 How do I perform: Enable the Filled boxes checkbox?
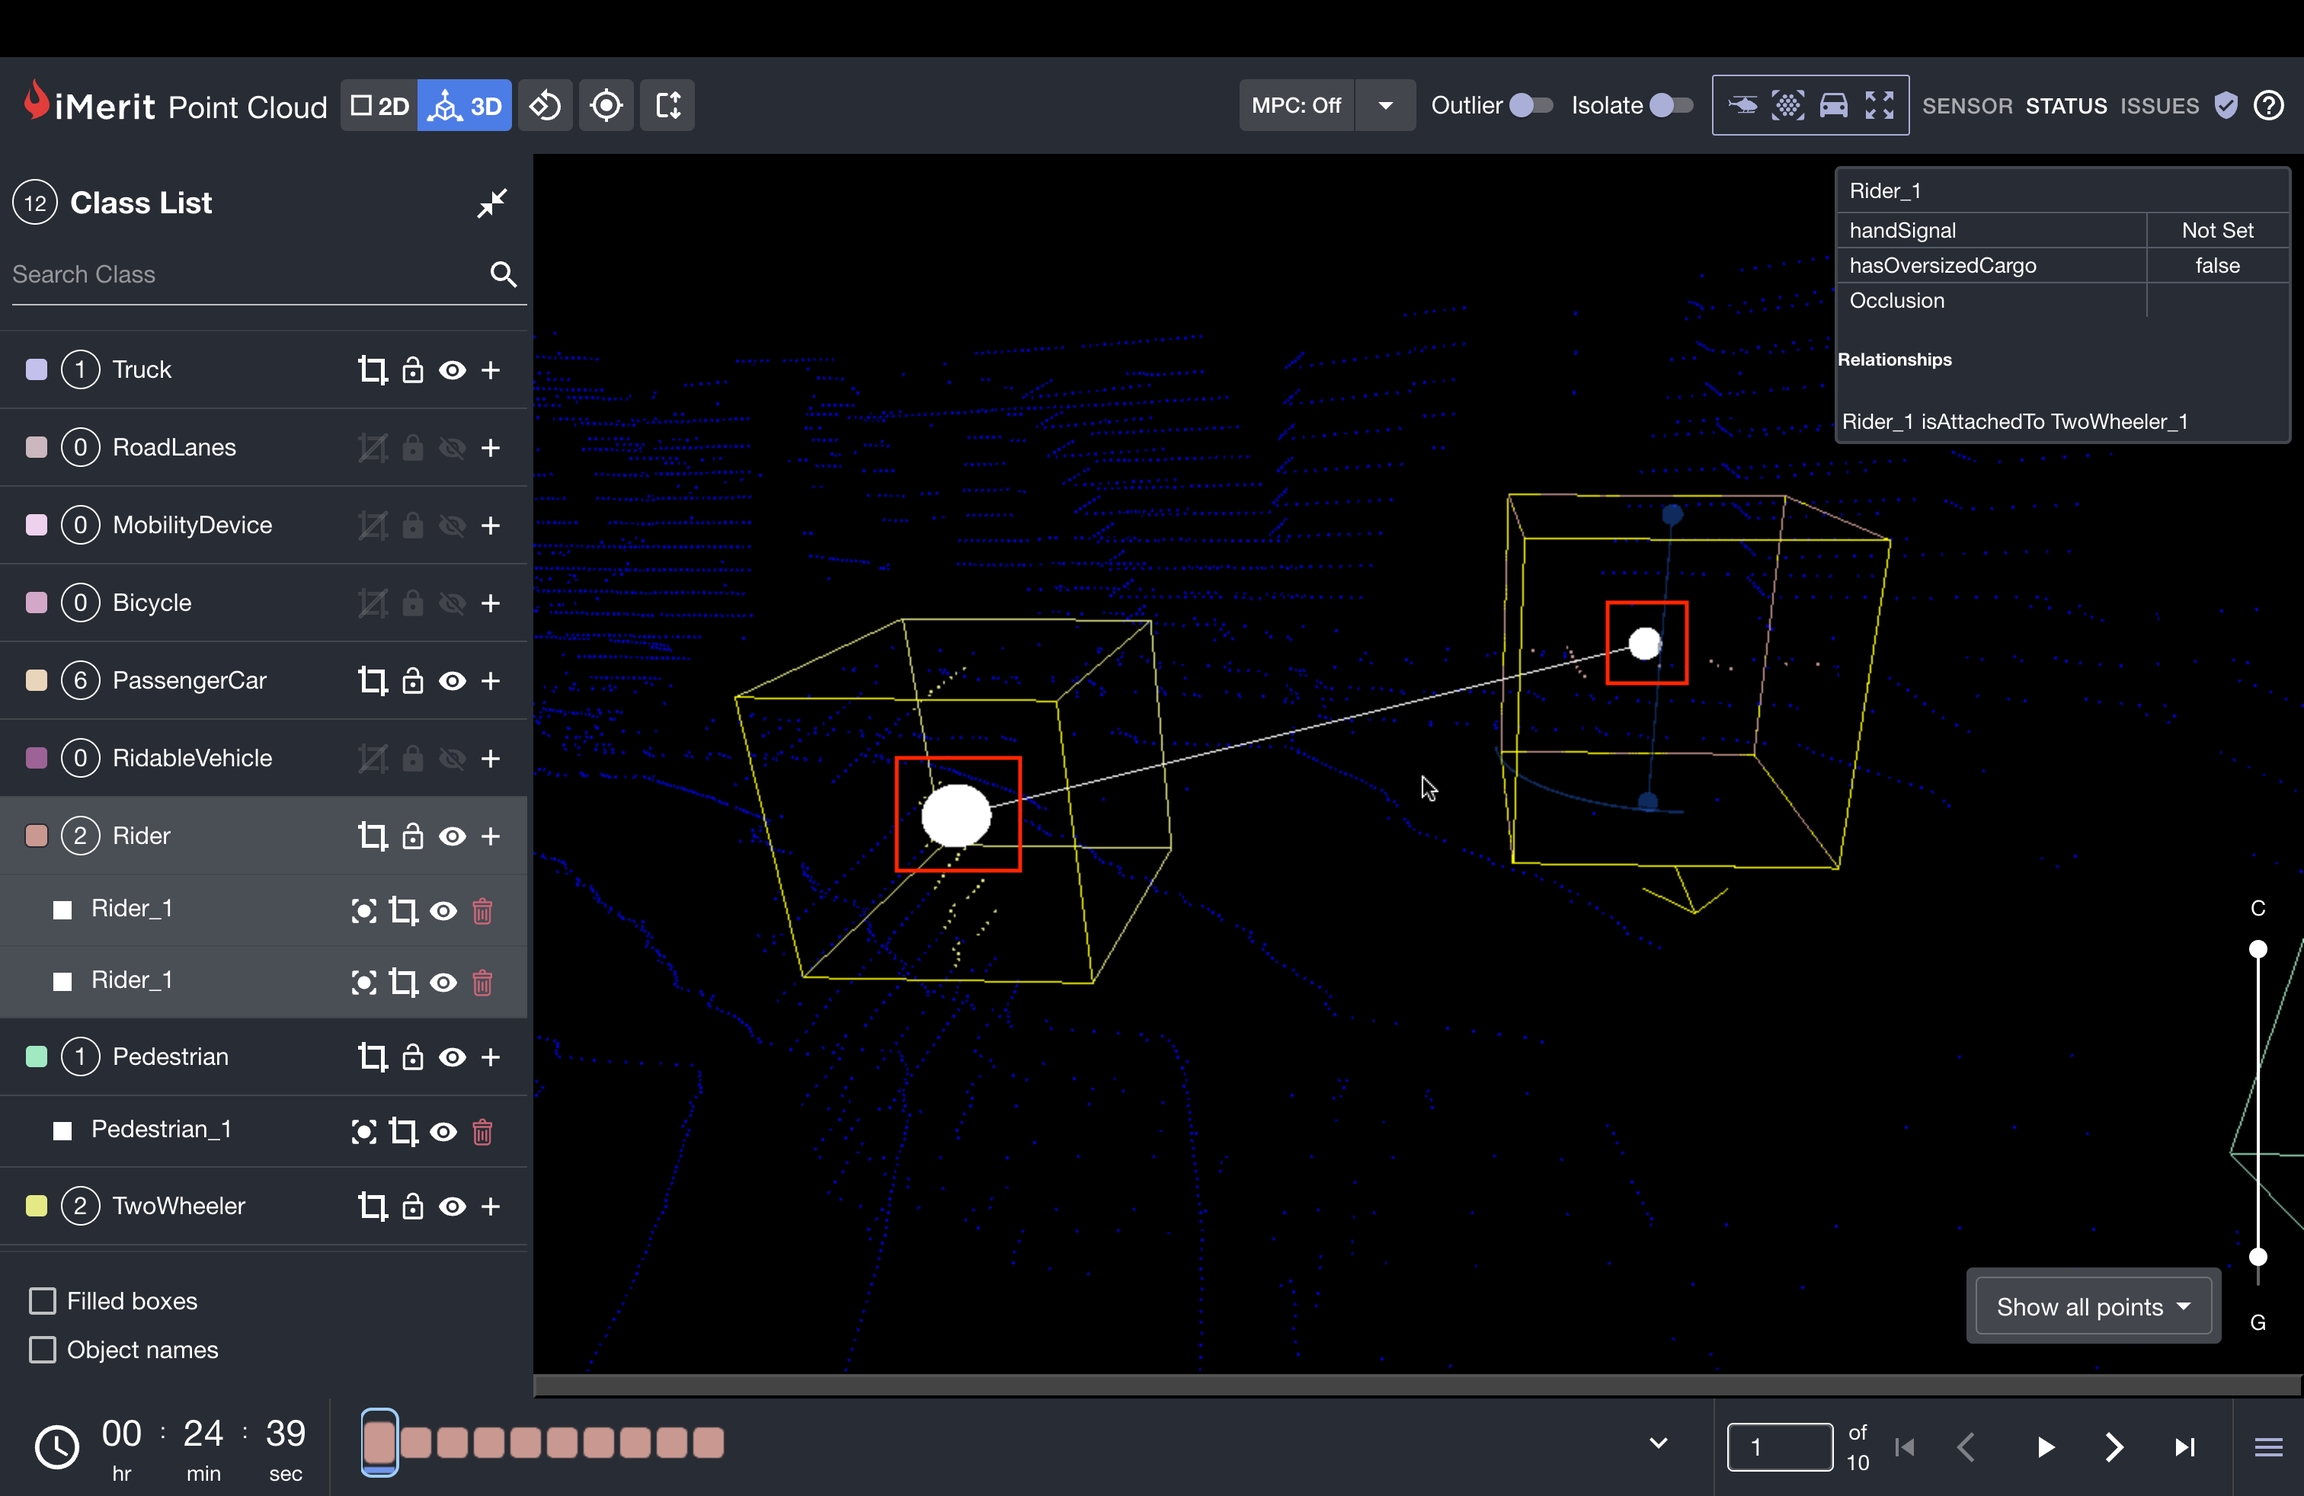click(x=42, y=1301)
